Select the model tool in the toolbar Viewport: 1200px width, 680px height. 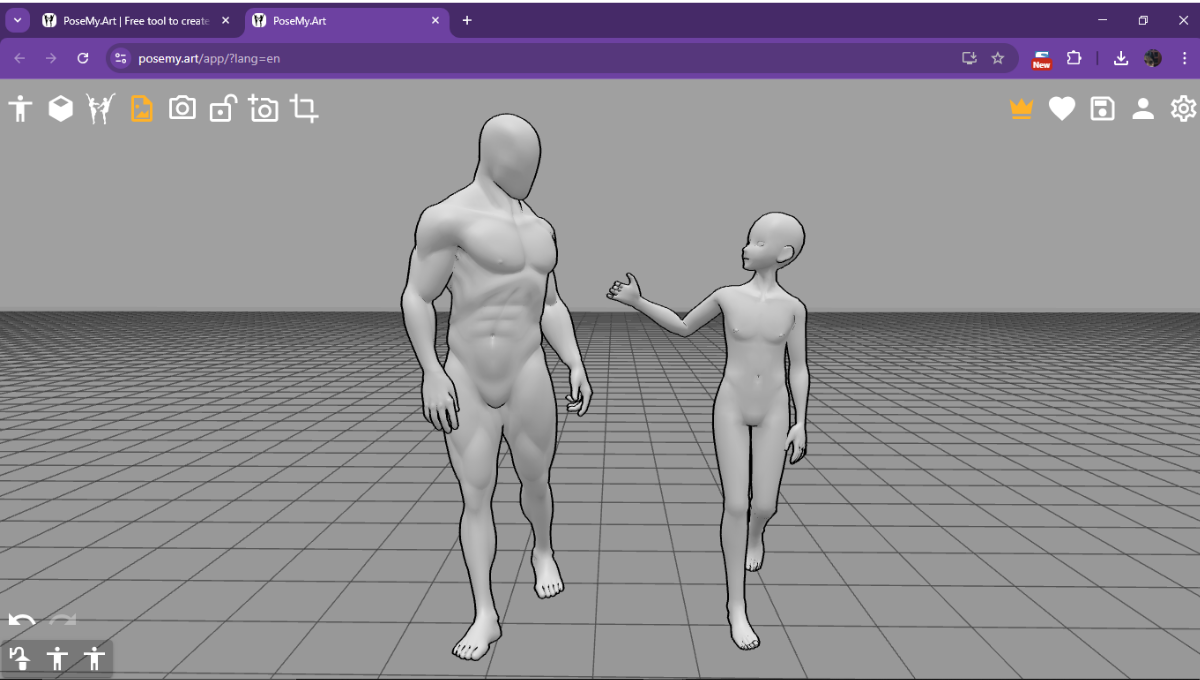(19, 108)
